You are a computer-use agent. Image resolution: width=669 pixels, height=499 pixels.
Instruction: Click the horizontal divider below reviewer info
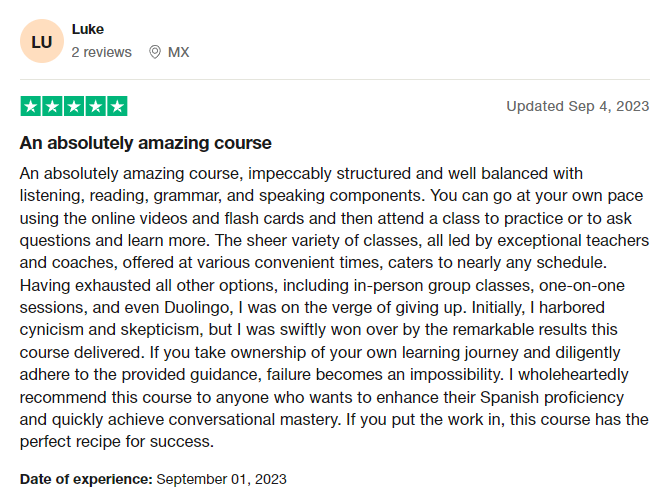click(334, 79)
